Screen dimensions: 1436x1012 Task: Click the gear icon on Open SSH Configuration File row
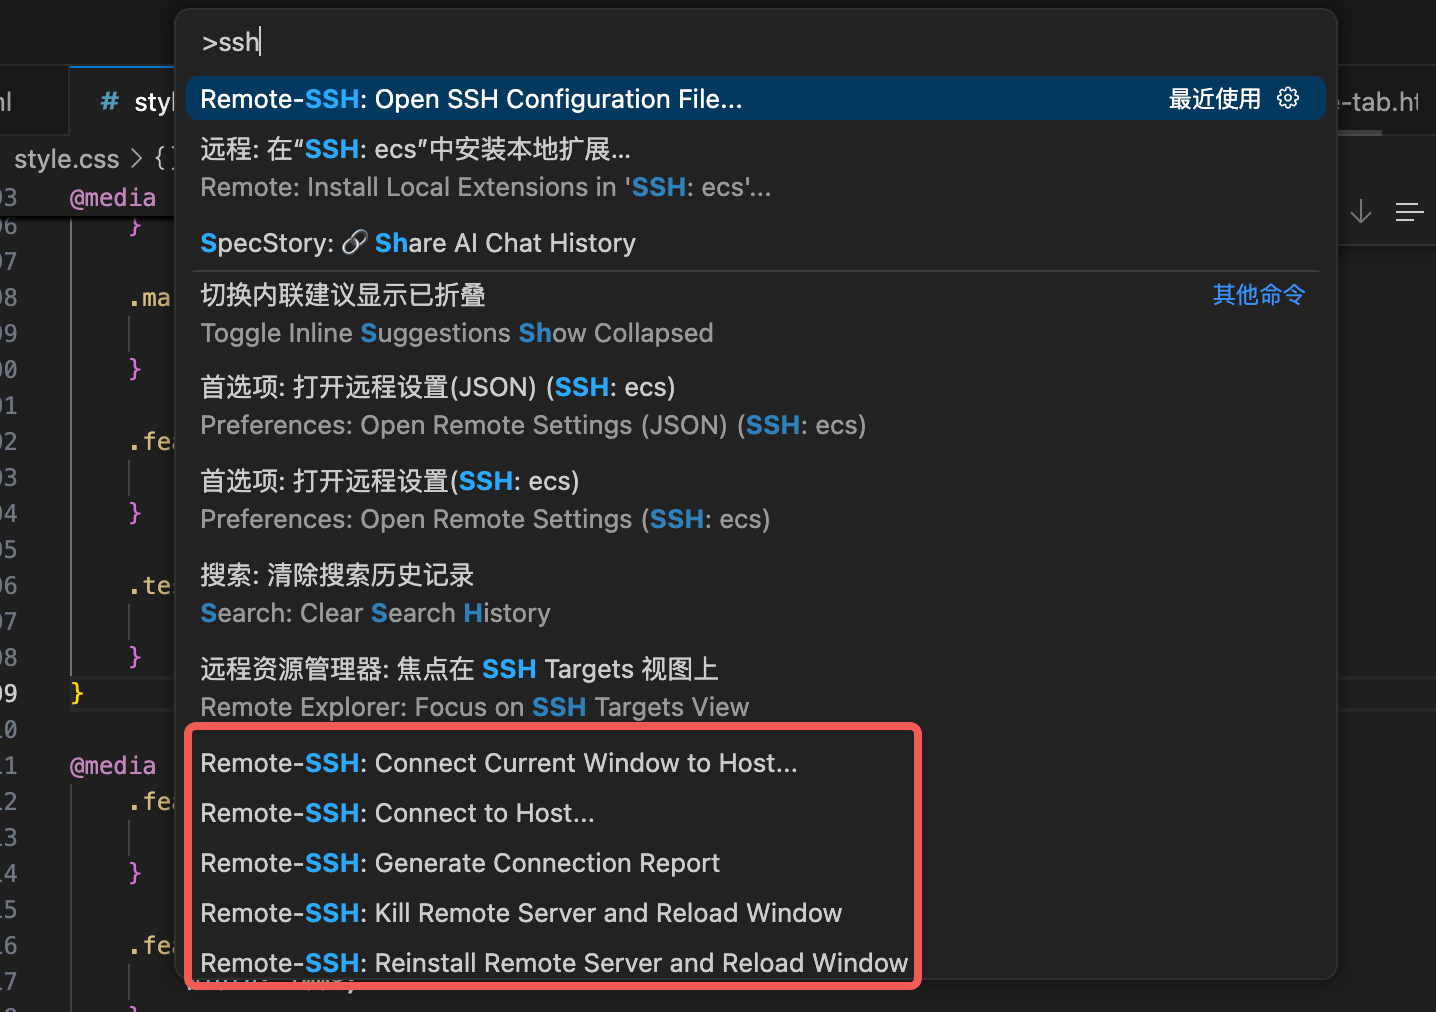1288,98
